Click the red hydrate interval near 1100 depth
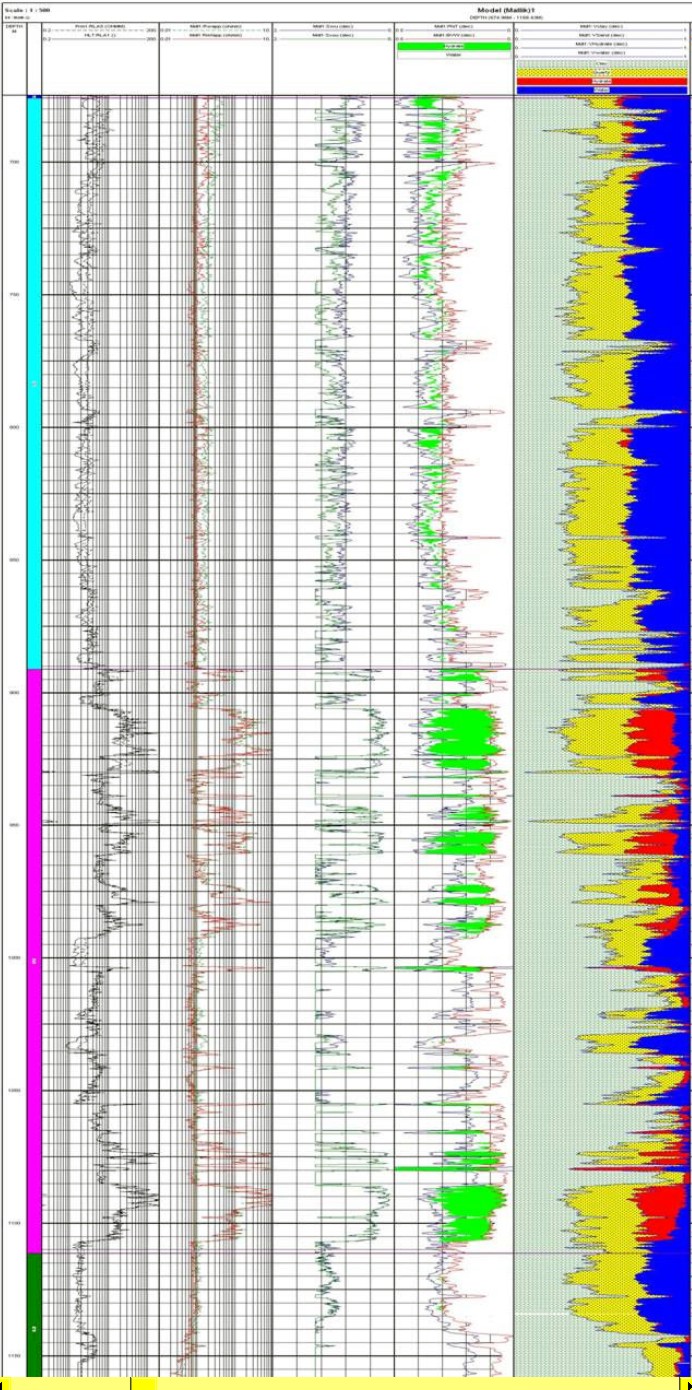This screenshot has width=692, height=1390. [x=655, y=1210]
